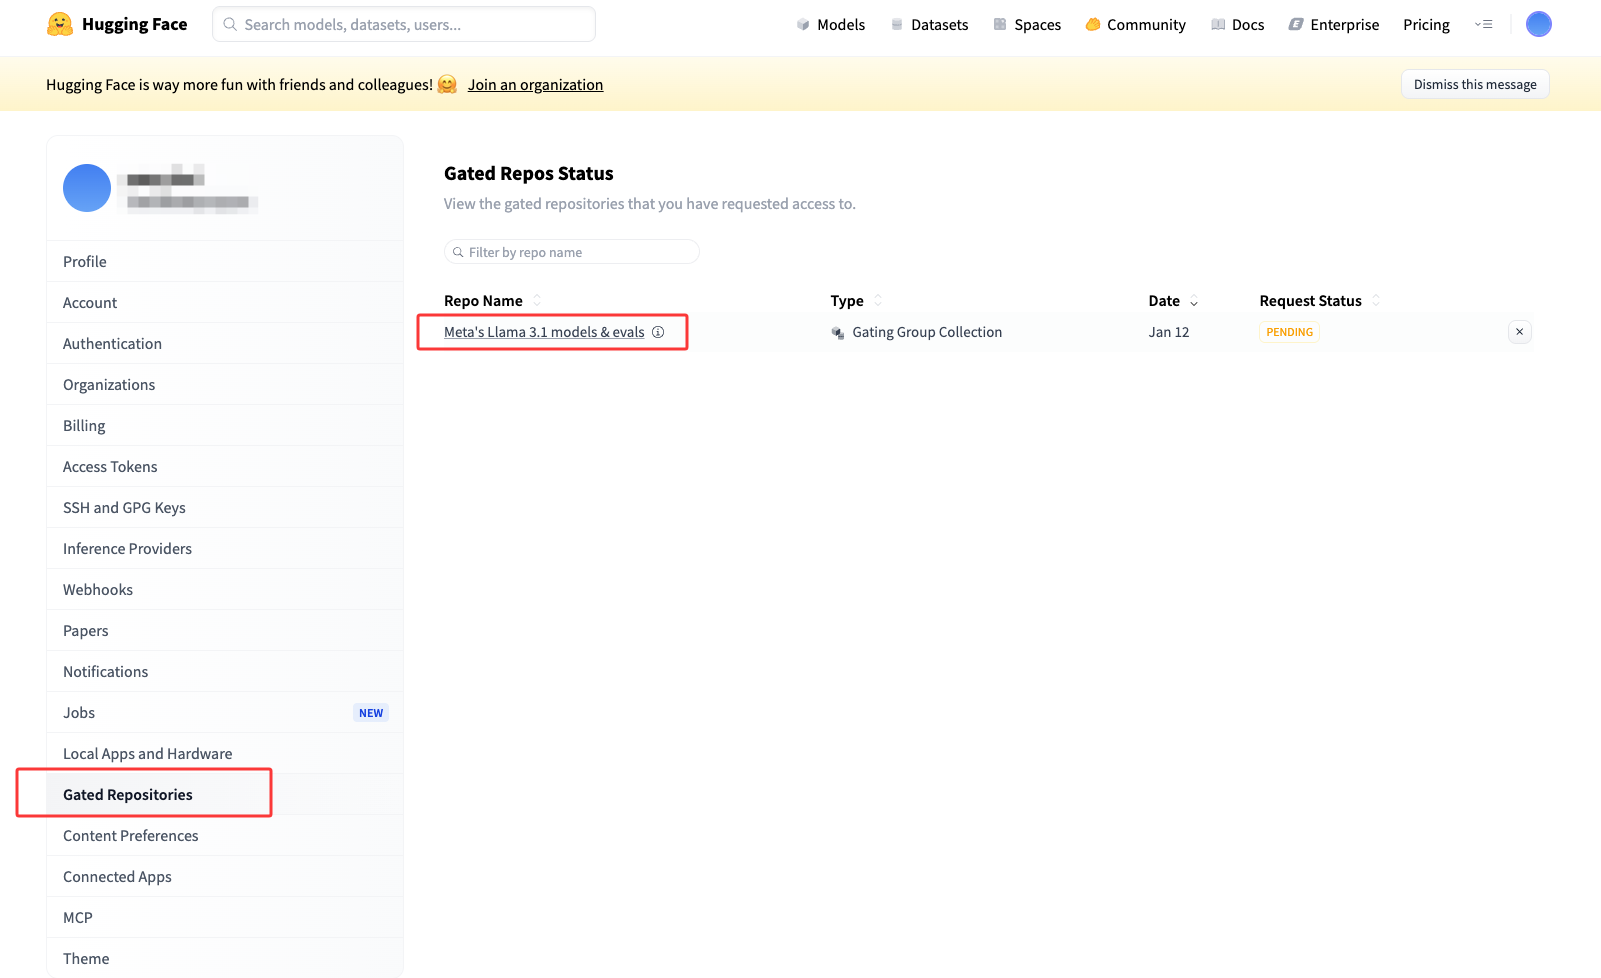The image size is (1601, 978).
Task: Click the PENDING status badge
Action: tap(1289, 332)
